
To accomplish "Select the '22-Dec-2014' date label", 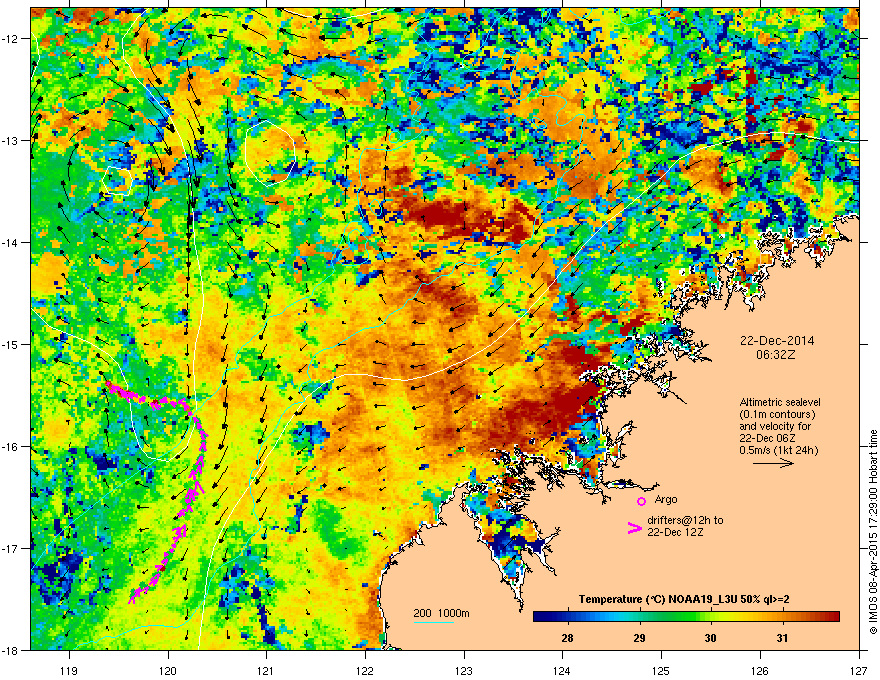I will coord(777,341).
